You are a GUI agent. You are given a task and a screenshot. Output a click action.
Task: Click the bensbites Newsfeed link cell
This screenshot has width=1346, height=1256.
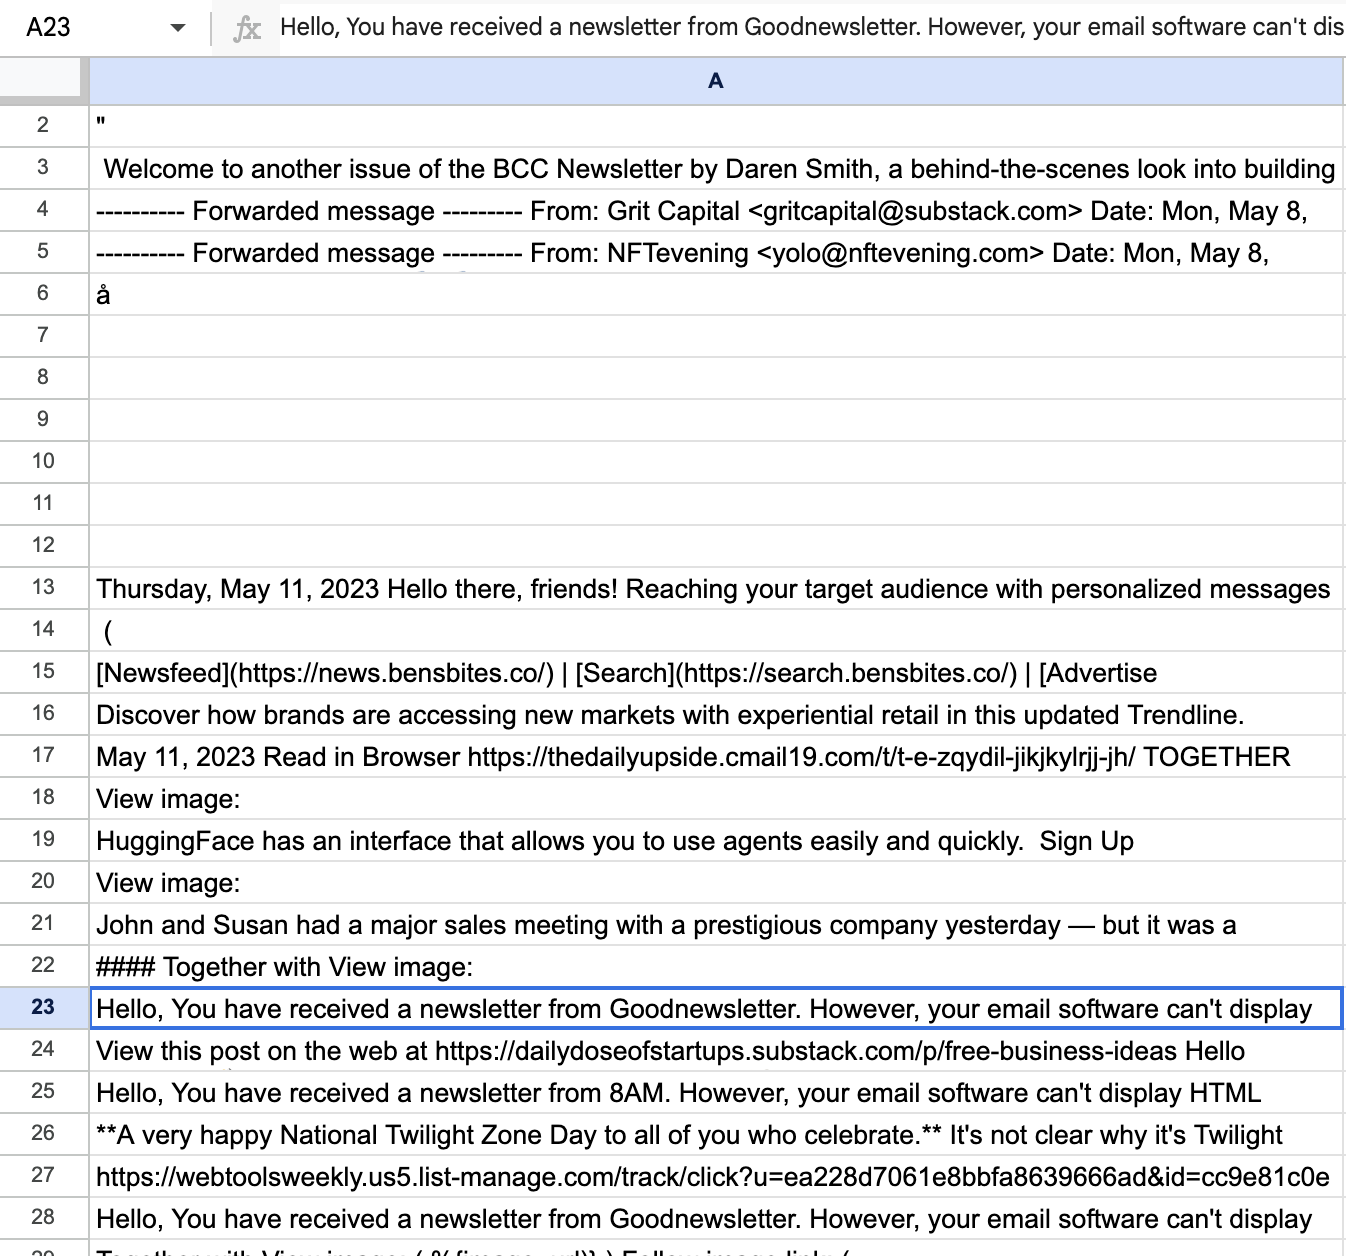[716, 672]
